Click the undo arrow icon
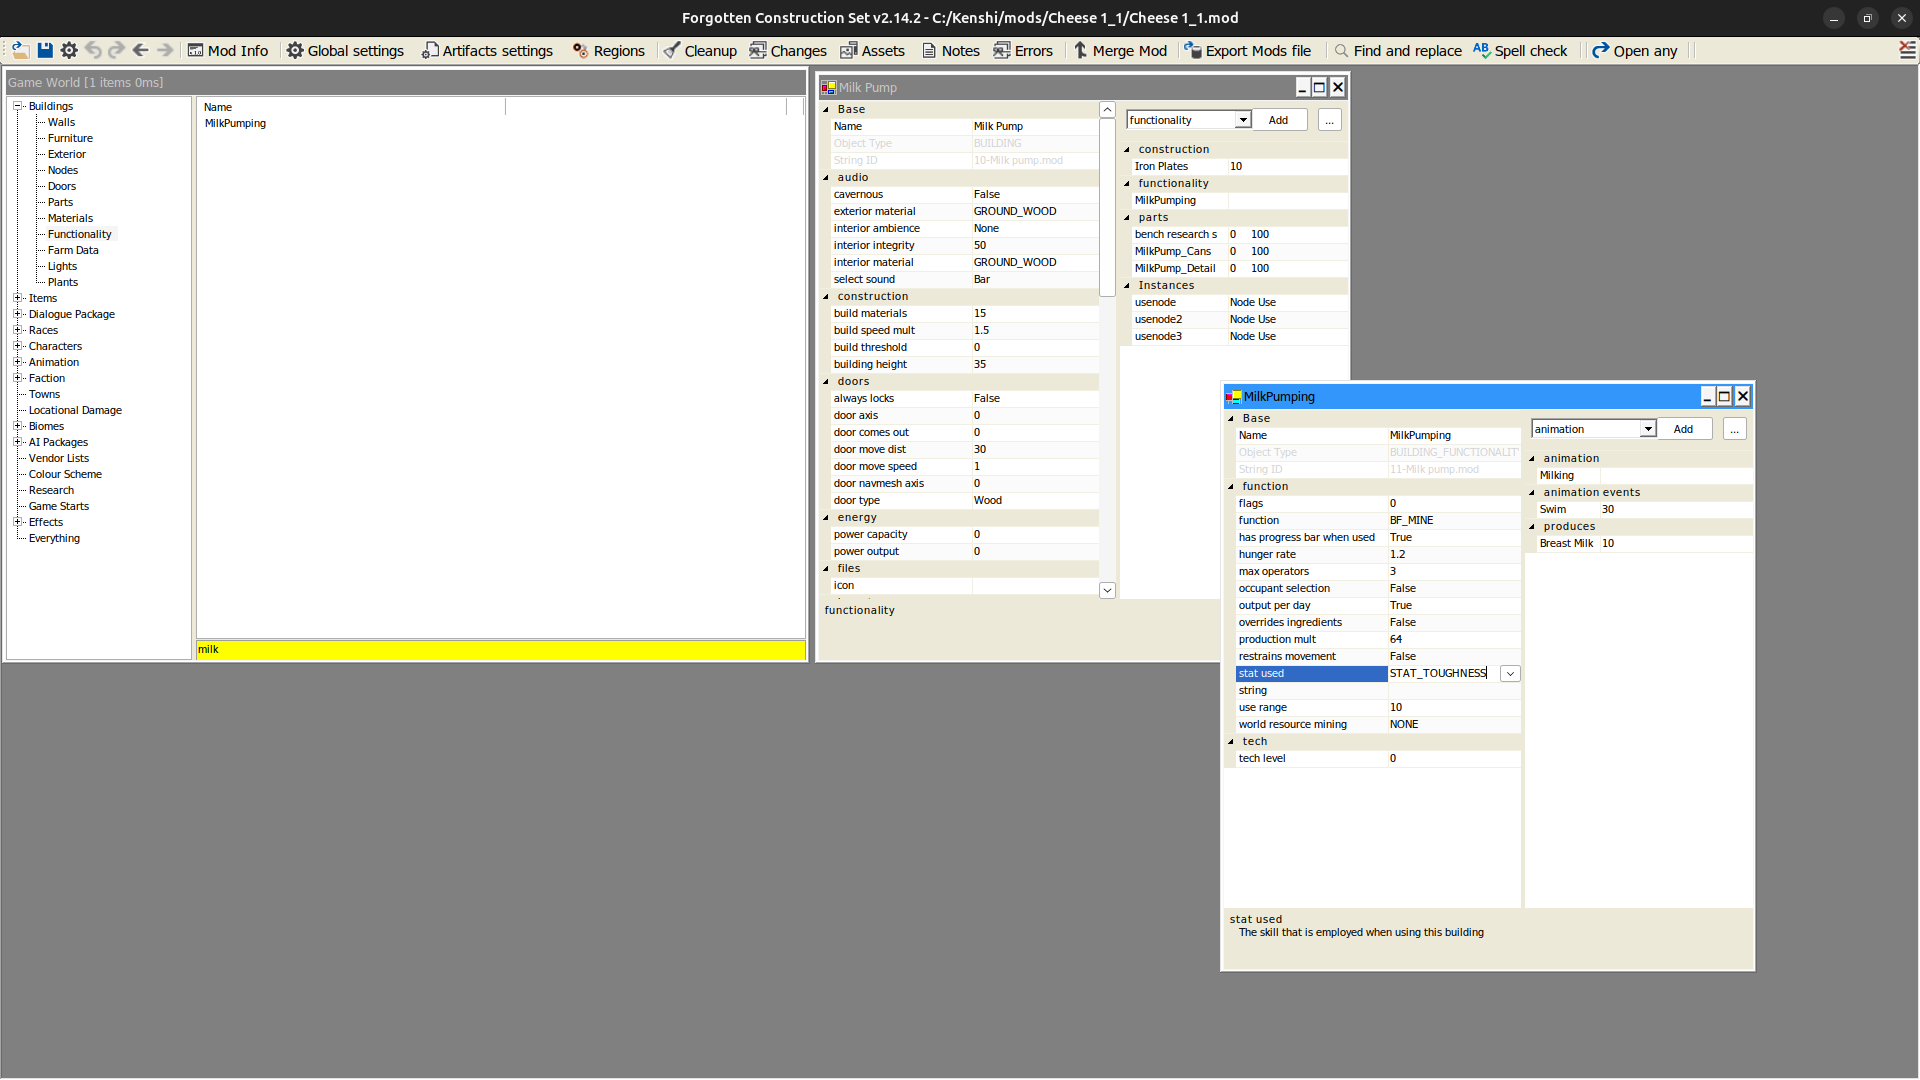The width and height of the screenshot is (1920, 1080). coord(93,50)
